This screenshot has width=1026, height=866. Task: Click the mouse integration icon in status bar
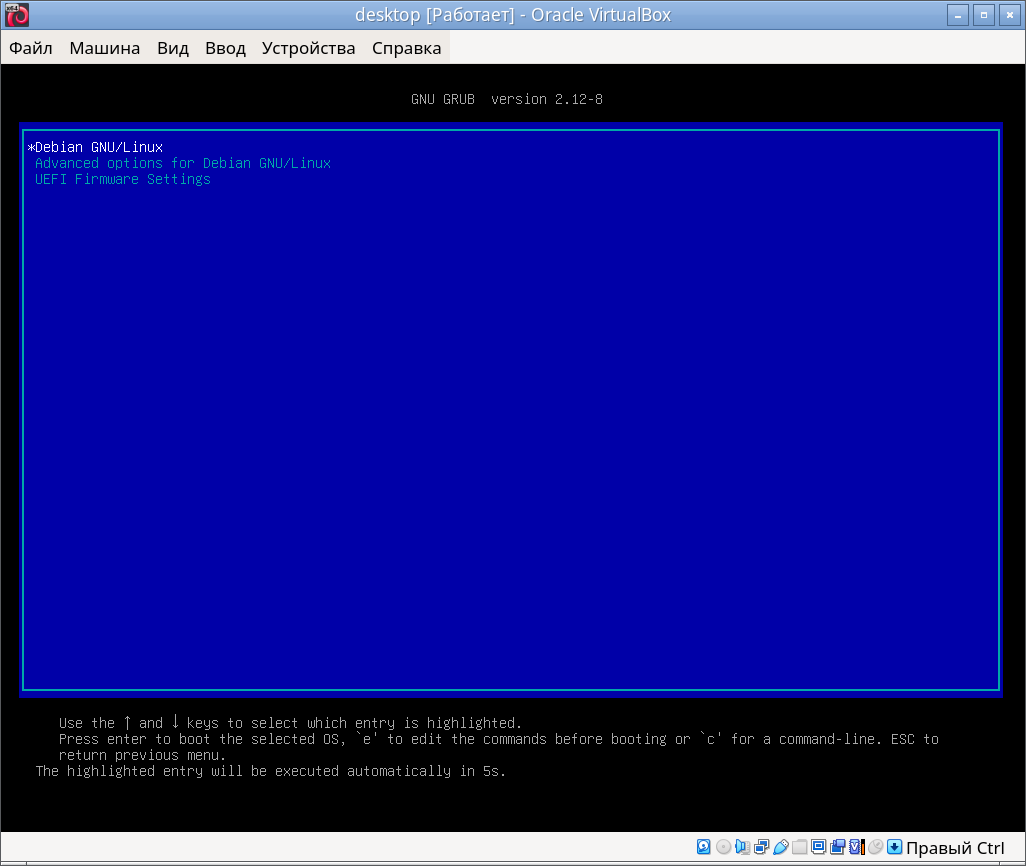coord(876,847)
